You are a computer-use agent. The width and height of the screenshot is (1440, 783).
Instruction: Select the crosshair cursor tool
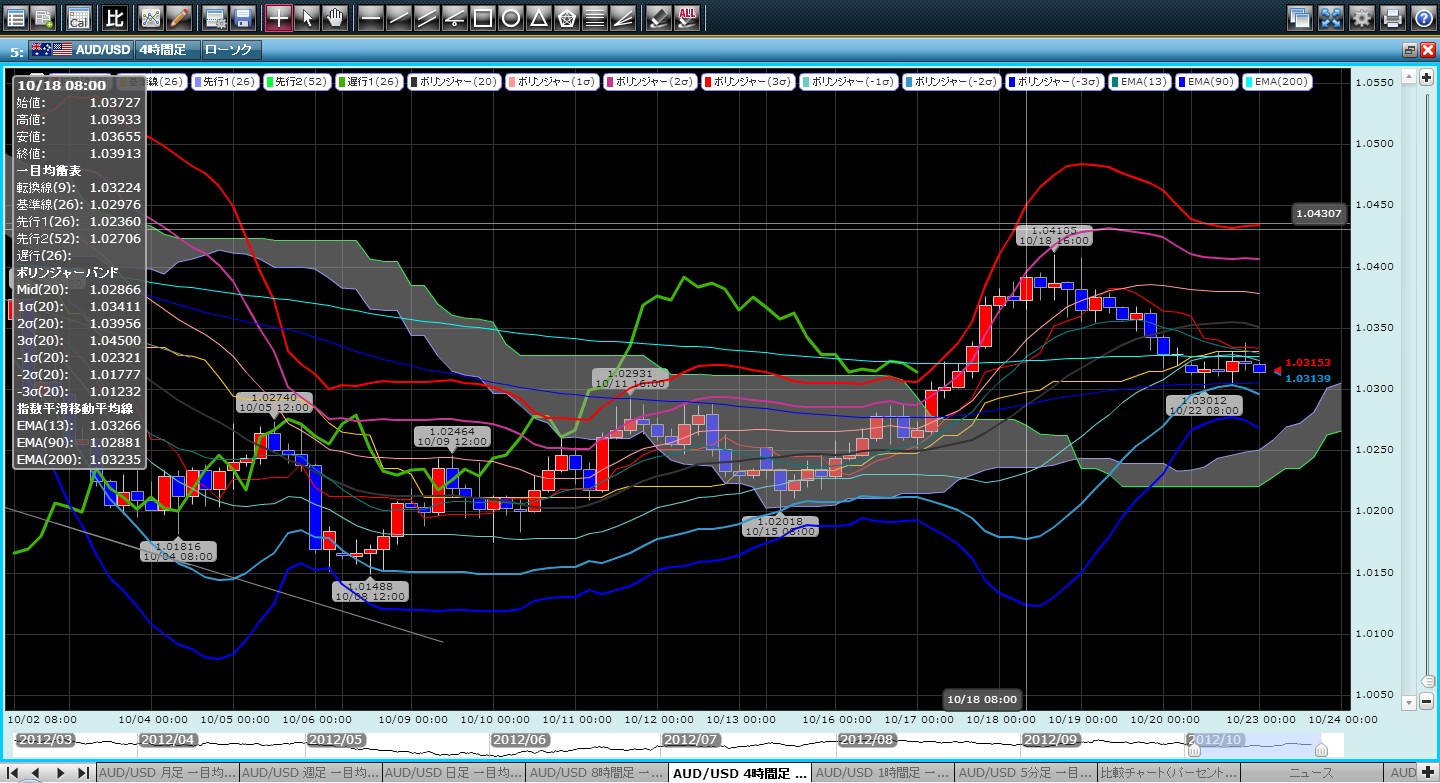[x=279, y=17]
